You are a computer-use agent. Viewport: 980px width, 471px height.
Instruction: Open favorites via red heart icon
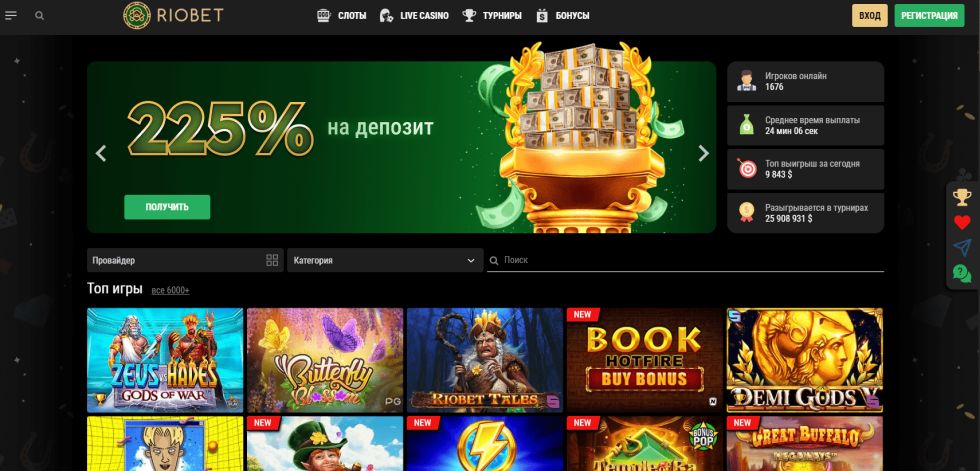962,222
